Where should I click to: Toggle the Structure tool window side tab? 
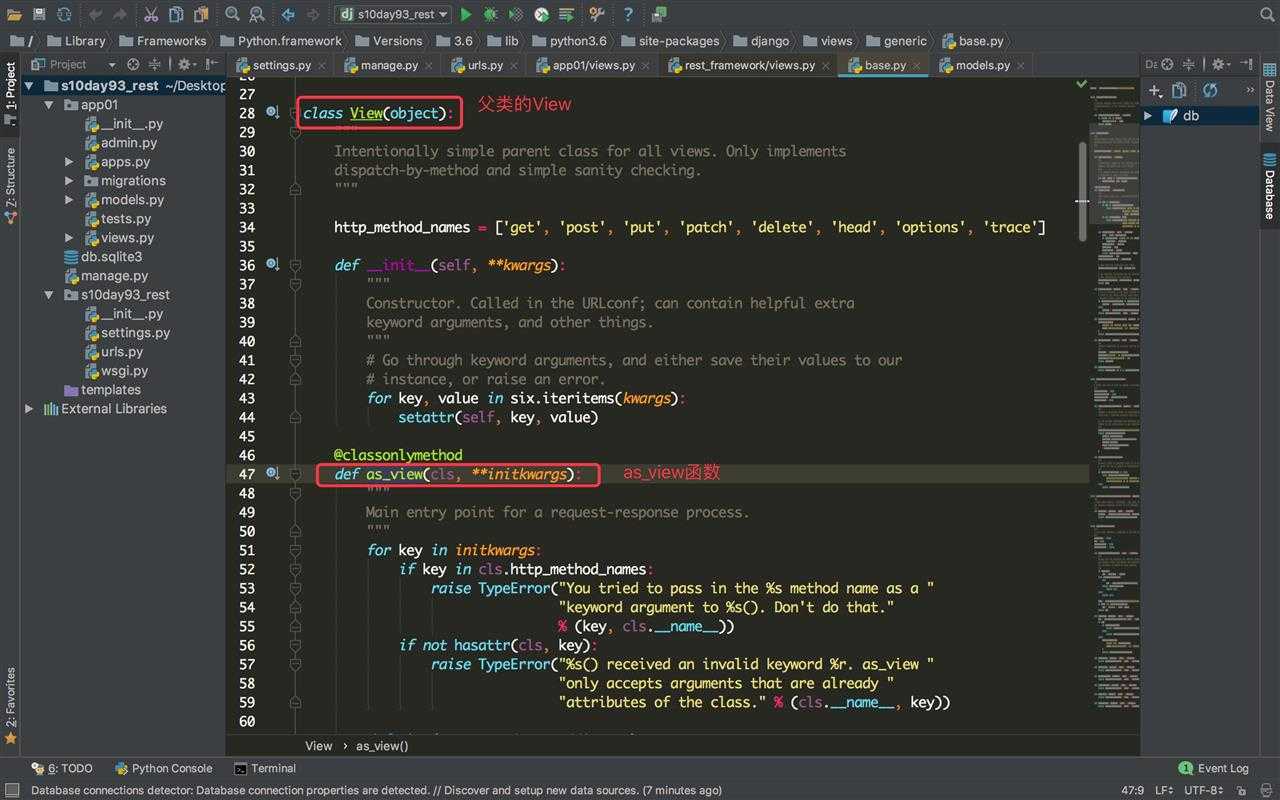(x=10, y=185)
